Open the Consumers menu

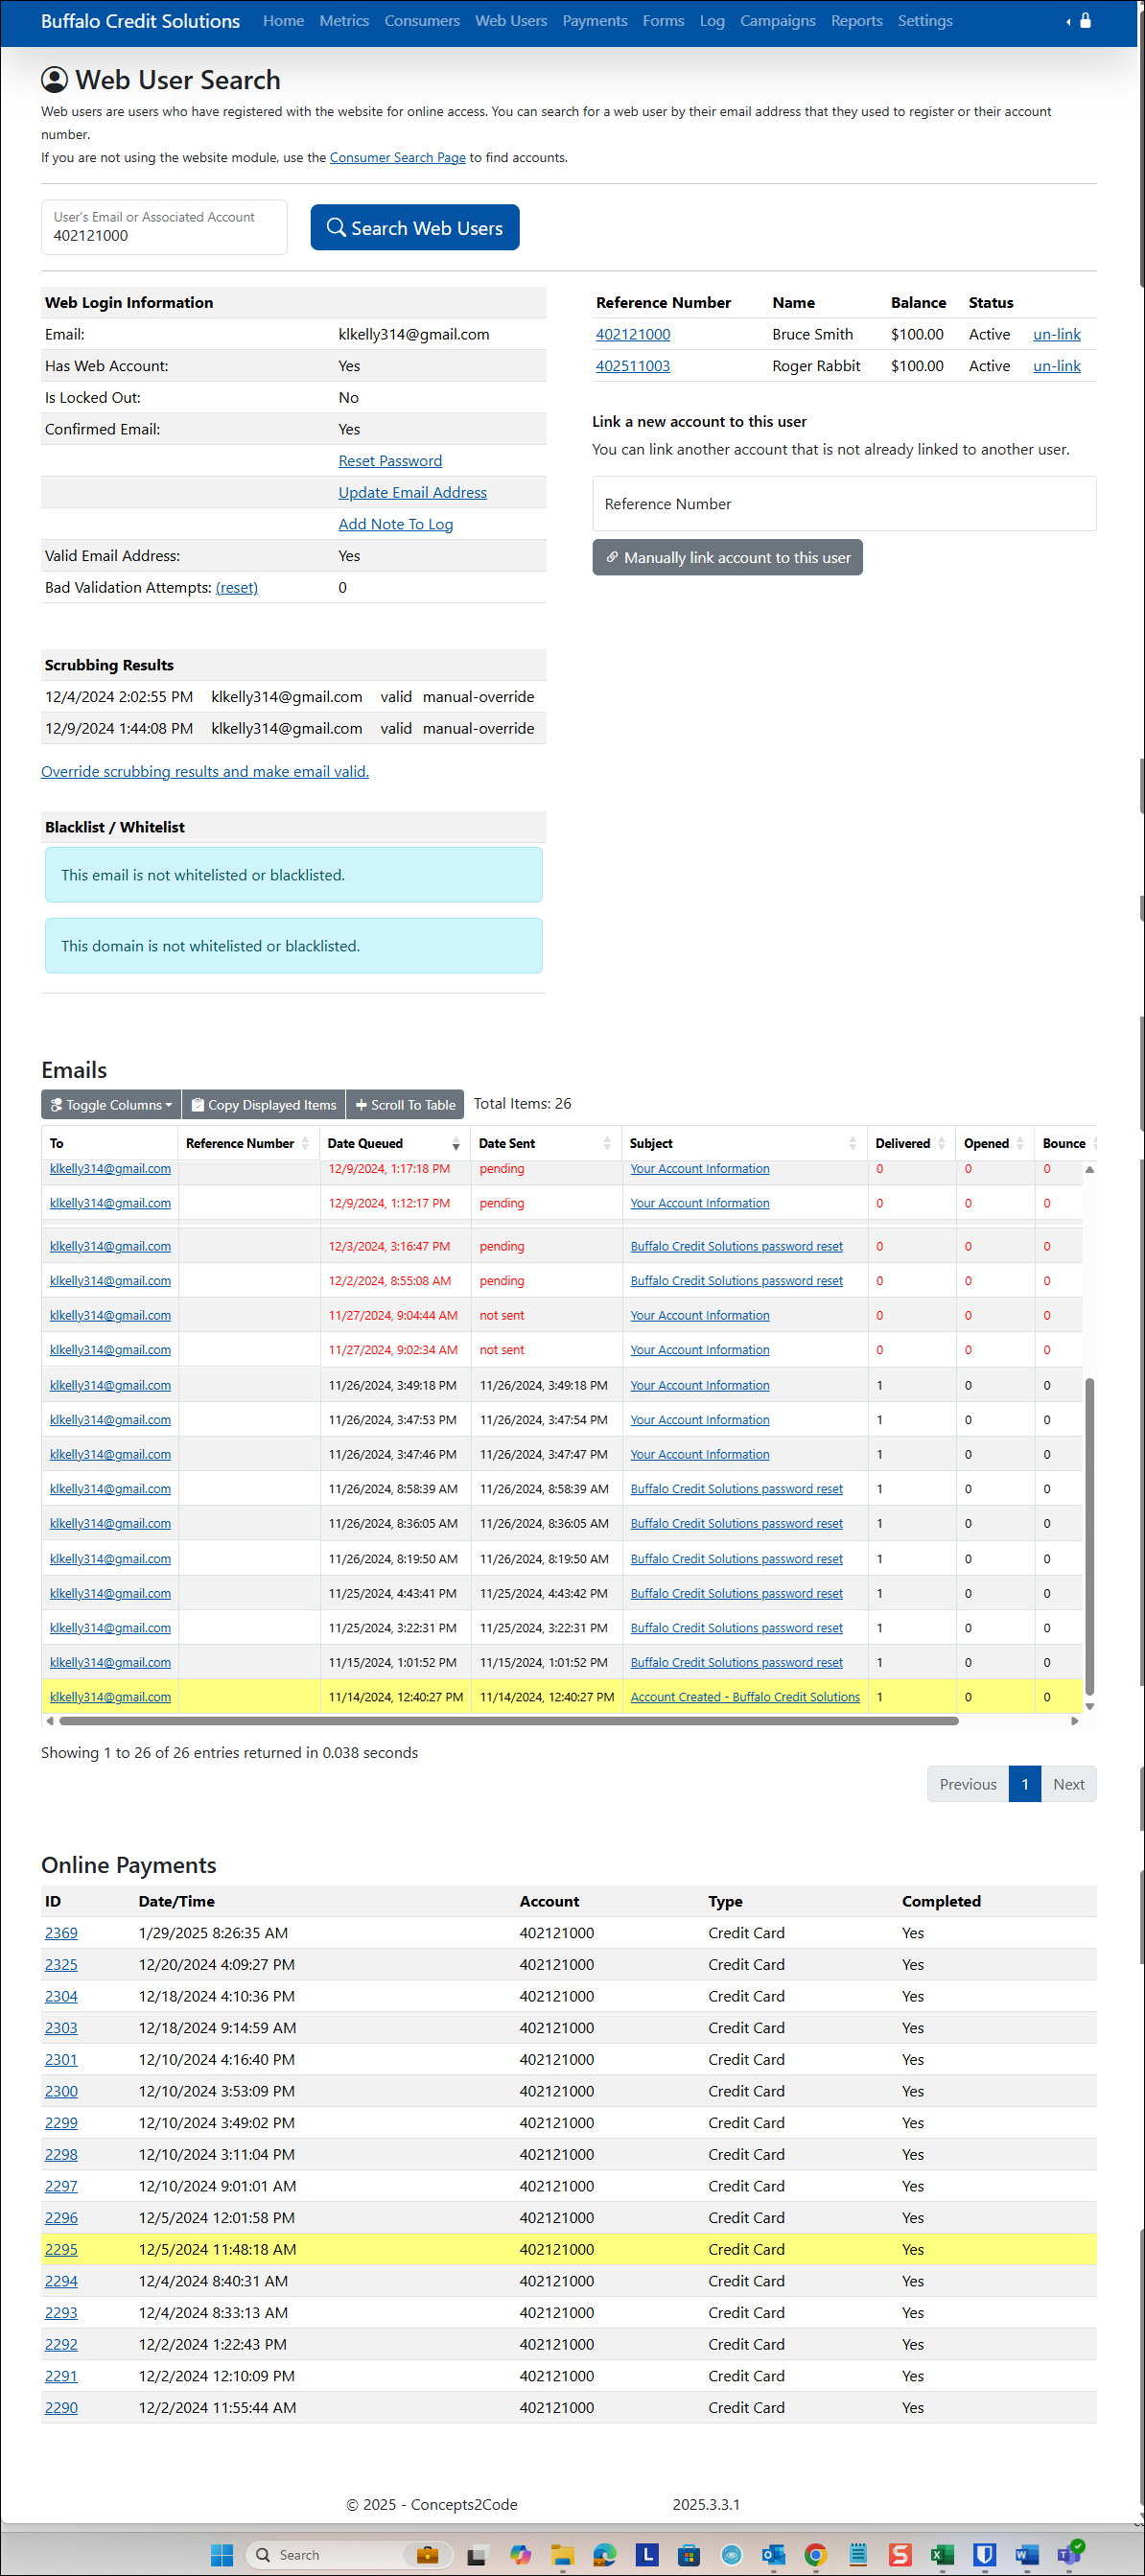(x=422, y=21)
